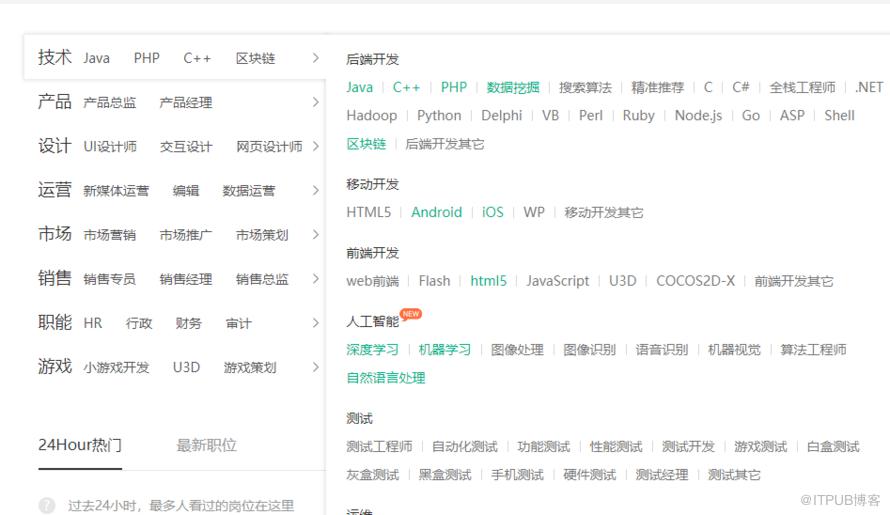Open COCOS2D-X under 前端开发
The height and width of the screenshot is (515, 890).
[x=695, y=281]
